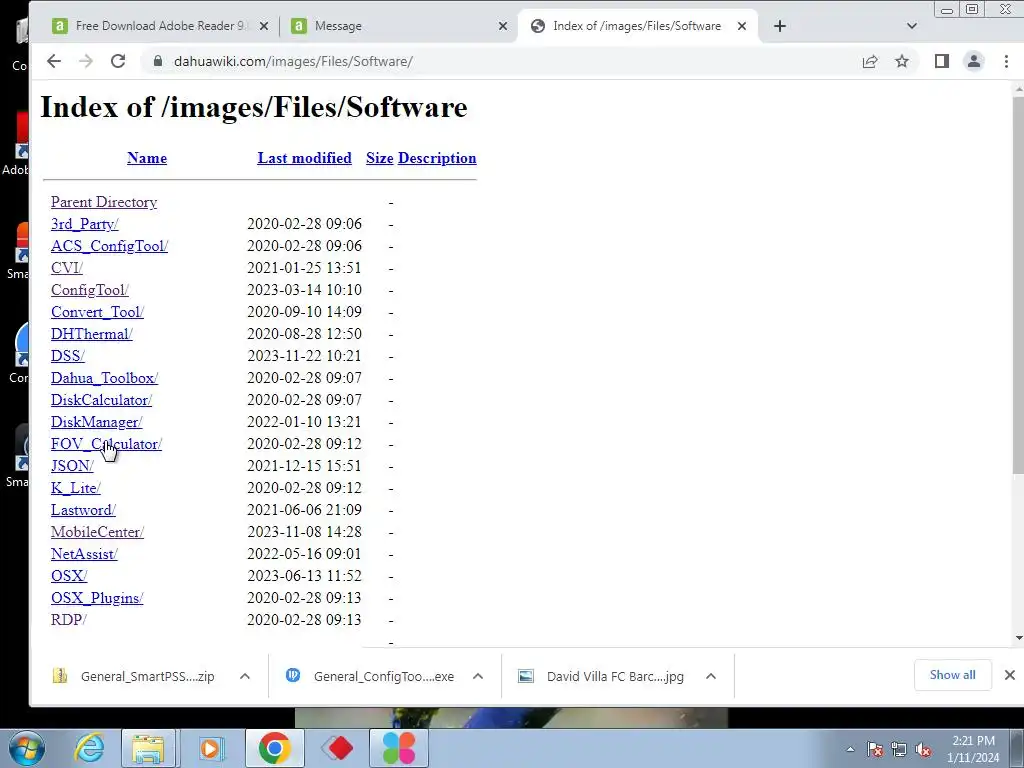
Task: Click the red diamond app in taskbar
Action: point(337,748)
